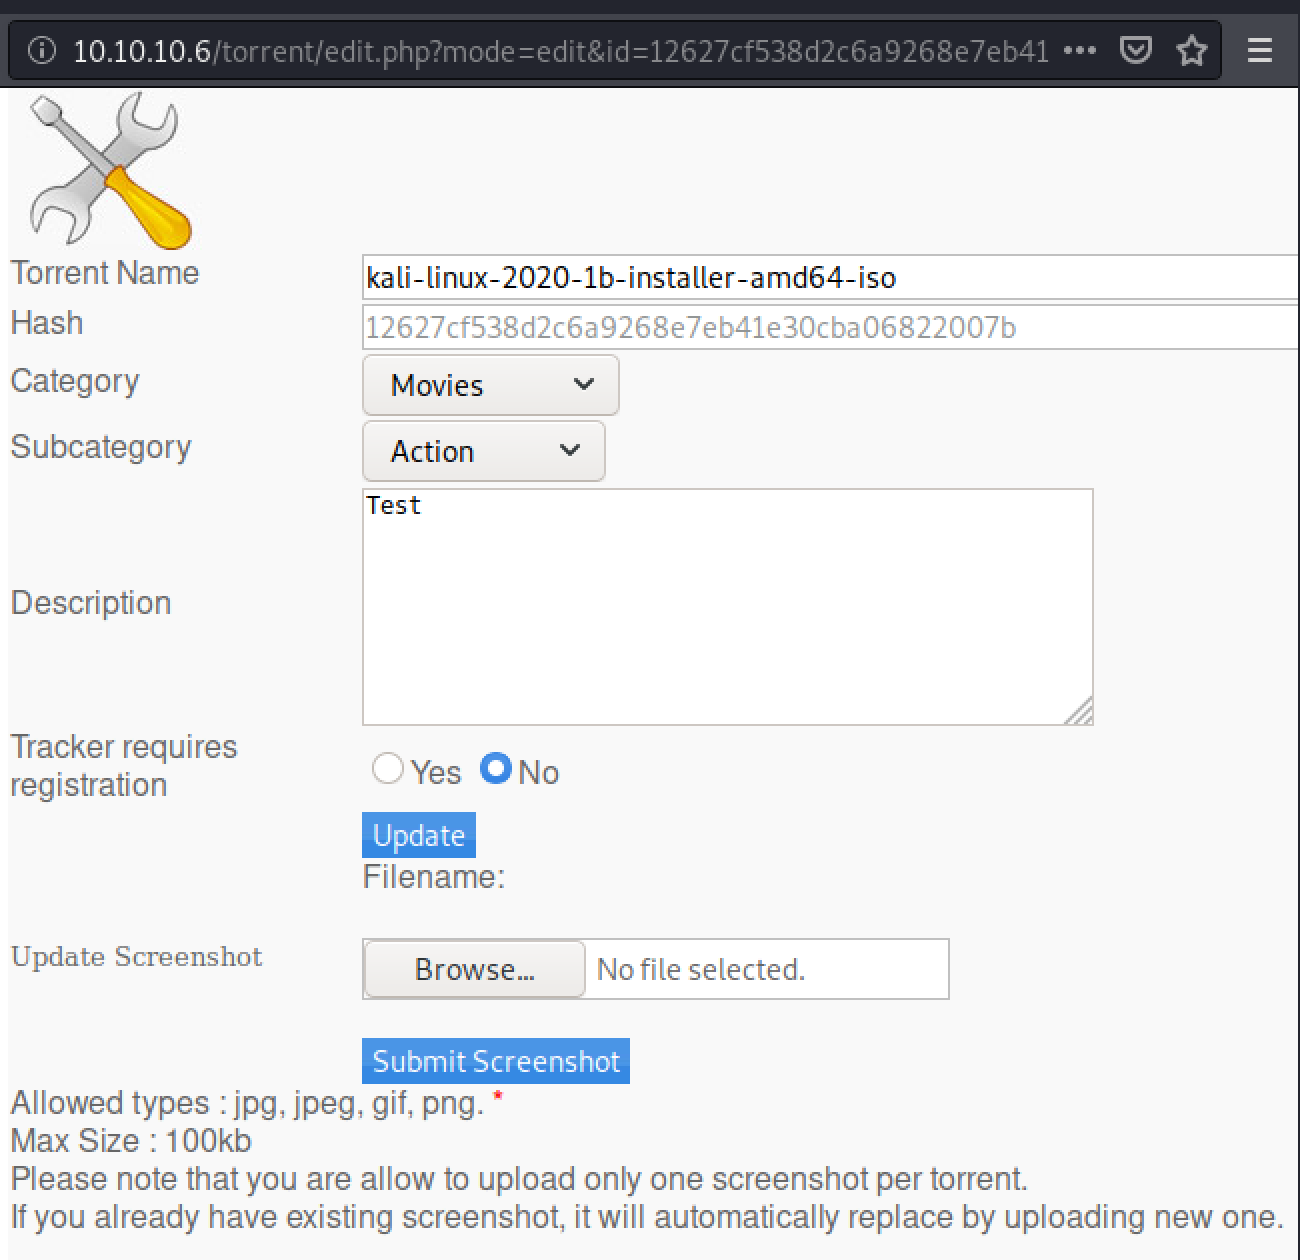Select No for tracker requires registration
This screenshot has width=1300, height=1260.
tap(496, 769)
